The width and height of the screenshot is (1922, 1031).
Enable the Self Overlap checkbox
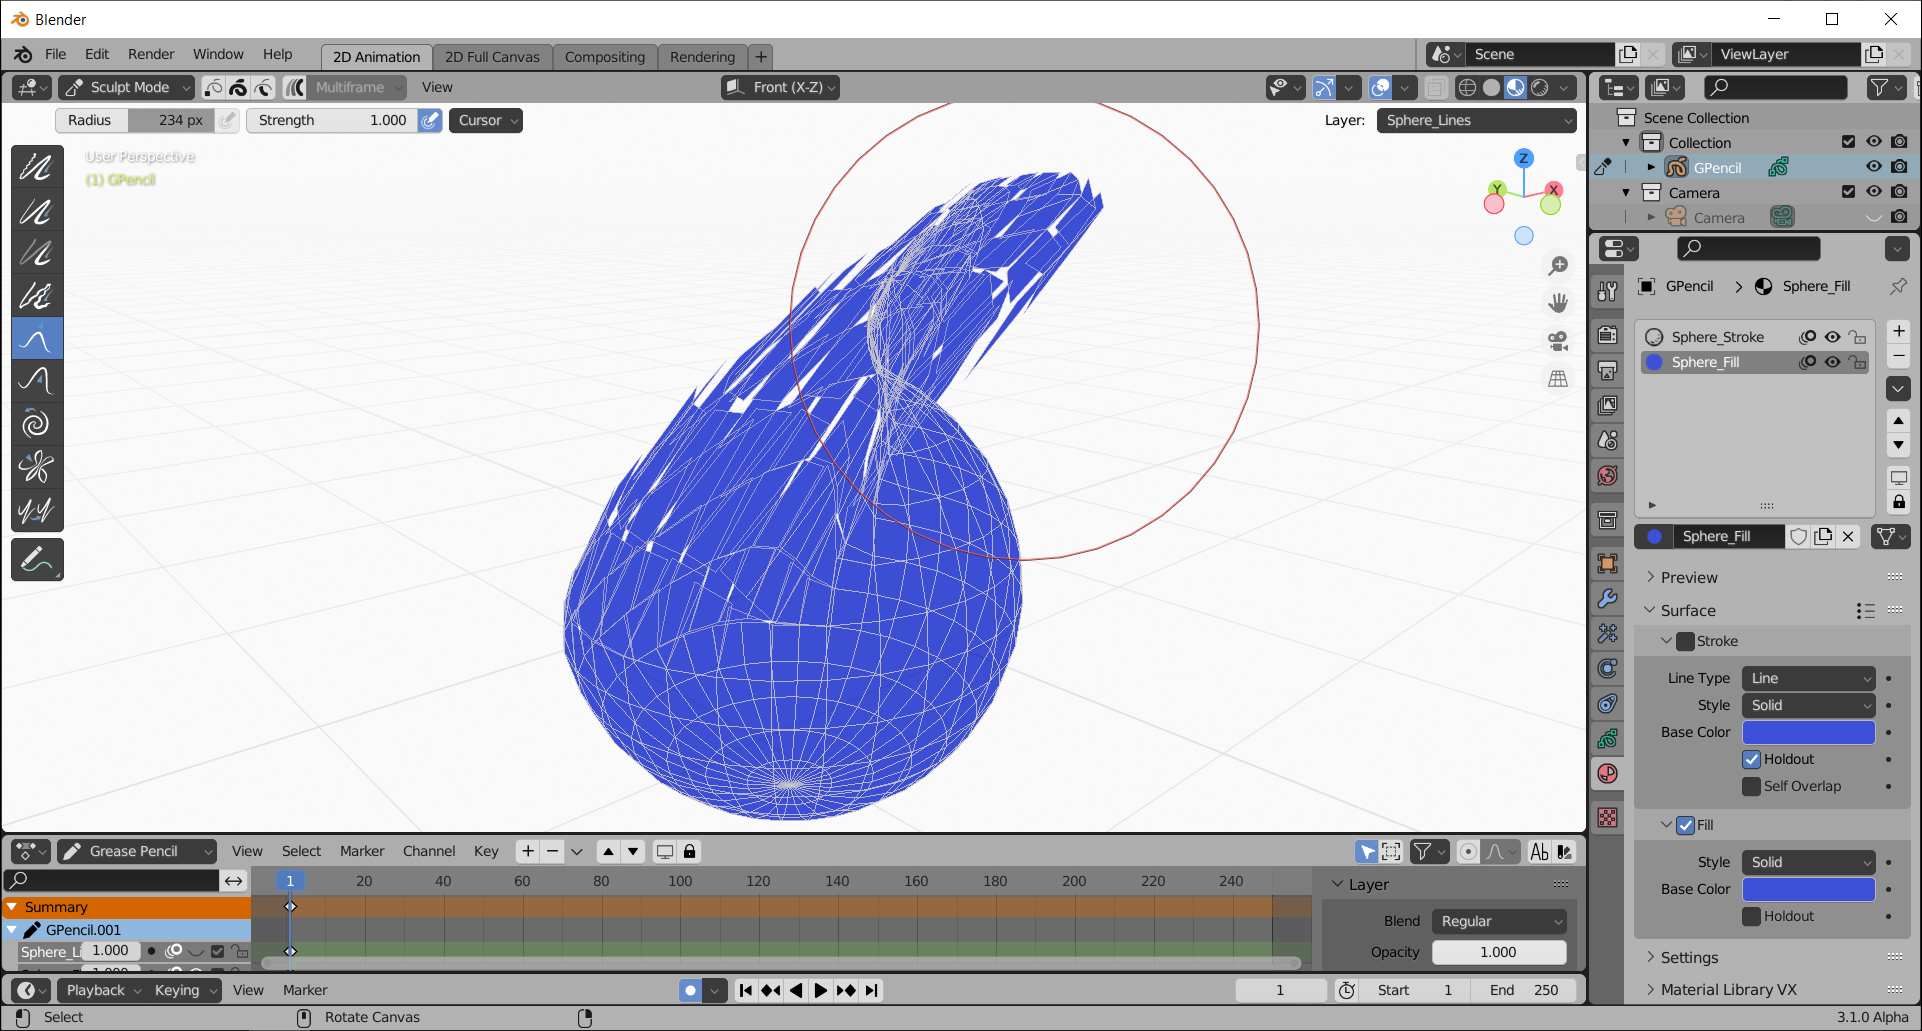click(1752, 786)
